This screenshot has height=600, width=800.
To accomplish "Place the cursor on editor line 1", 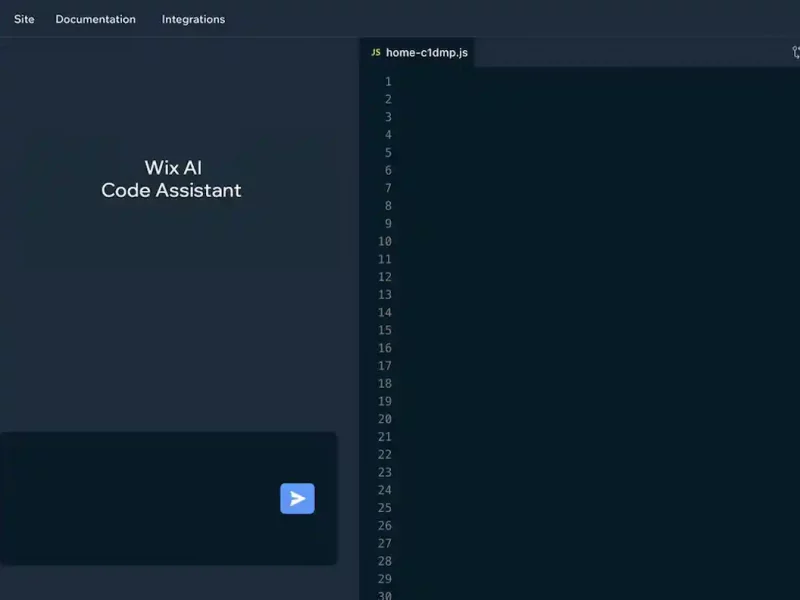I will (x=597, y=82).
